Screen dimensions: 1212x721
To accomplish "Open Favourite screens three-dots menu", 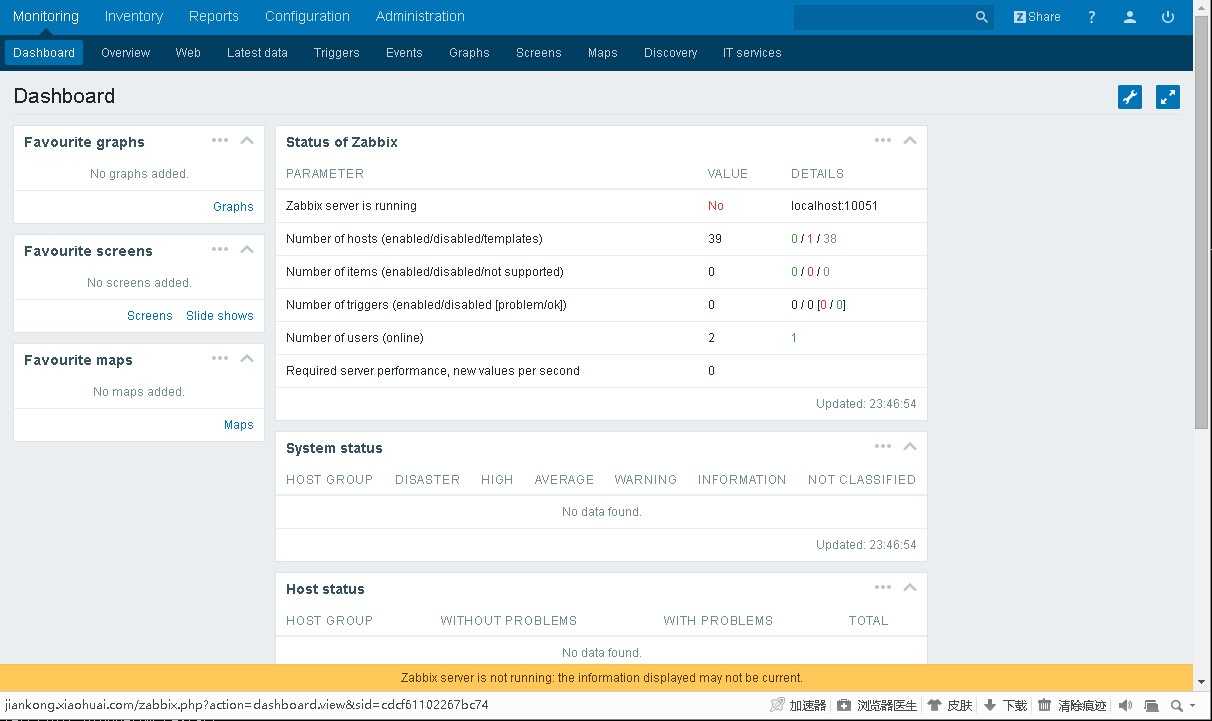I will 220,250.
